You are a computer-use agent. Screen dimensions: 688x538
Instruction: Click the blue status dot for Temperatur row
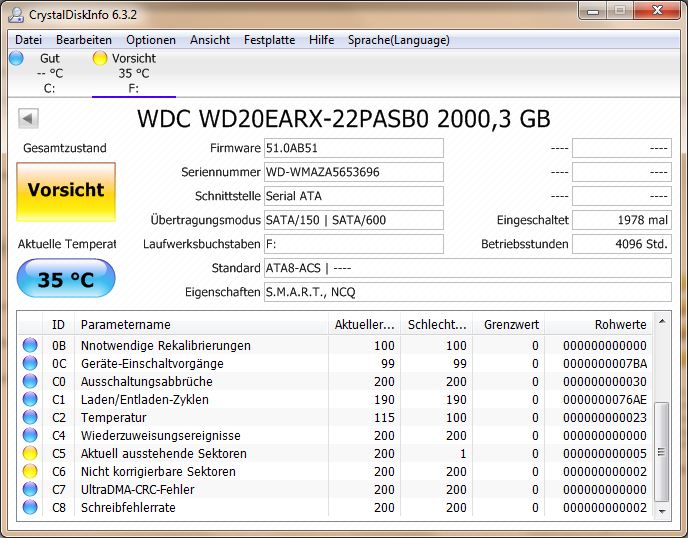(x=30, y=417)
